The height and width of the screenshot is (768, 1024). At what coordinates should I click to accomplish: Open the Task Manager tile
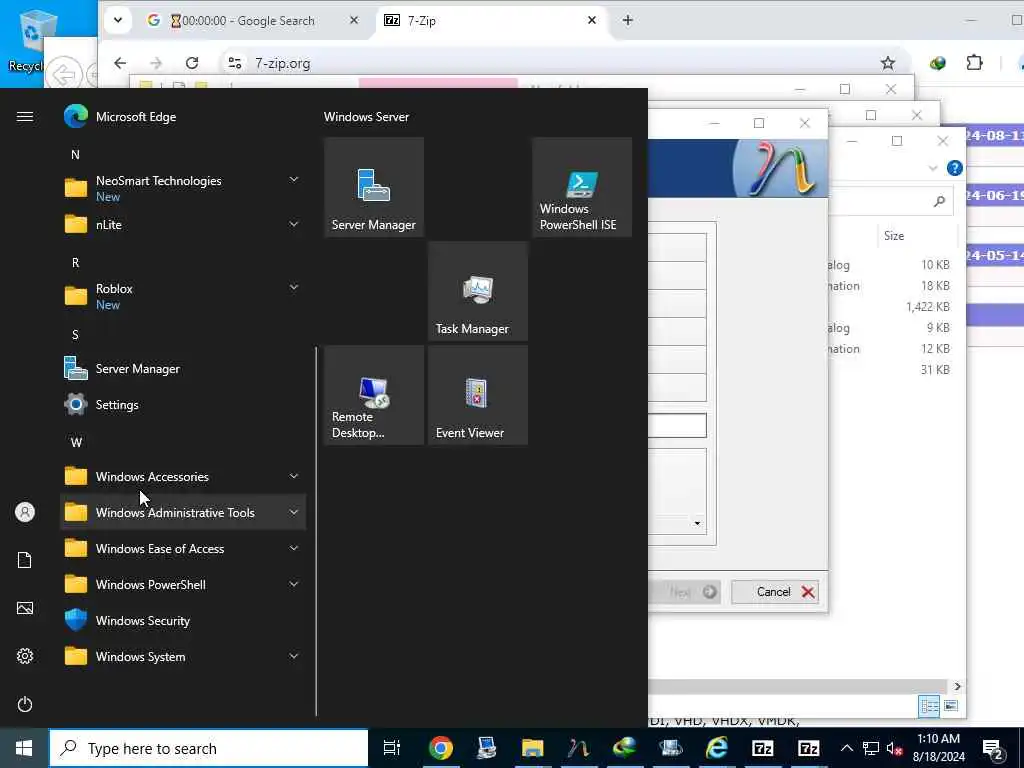click(x=477, y=291)
